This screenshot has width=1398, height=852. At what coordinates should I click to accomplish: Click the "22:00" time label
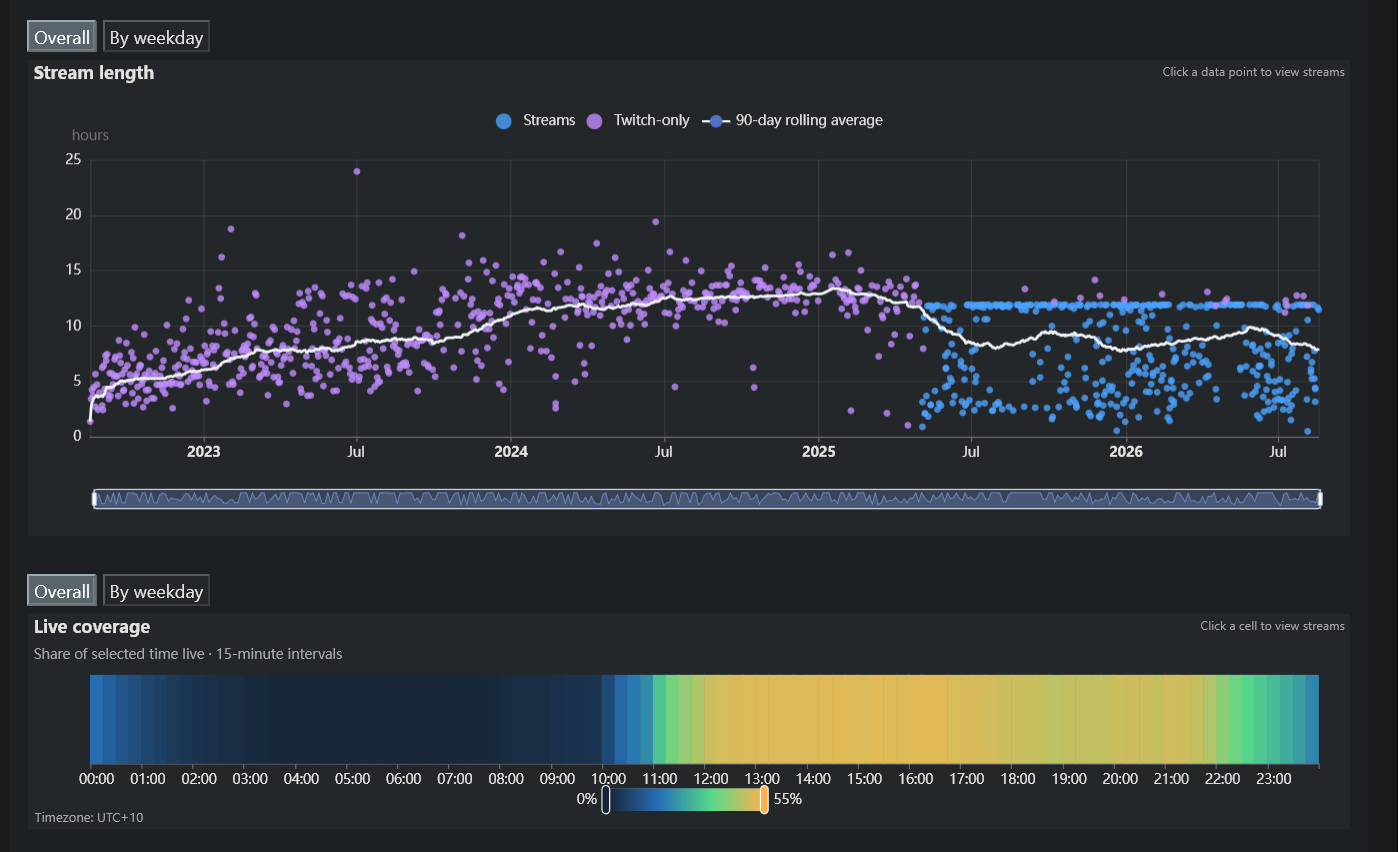pyautogui.click(x=1223, y=779)
